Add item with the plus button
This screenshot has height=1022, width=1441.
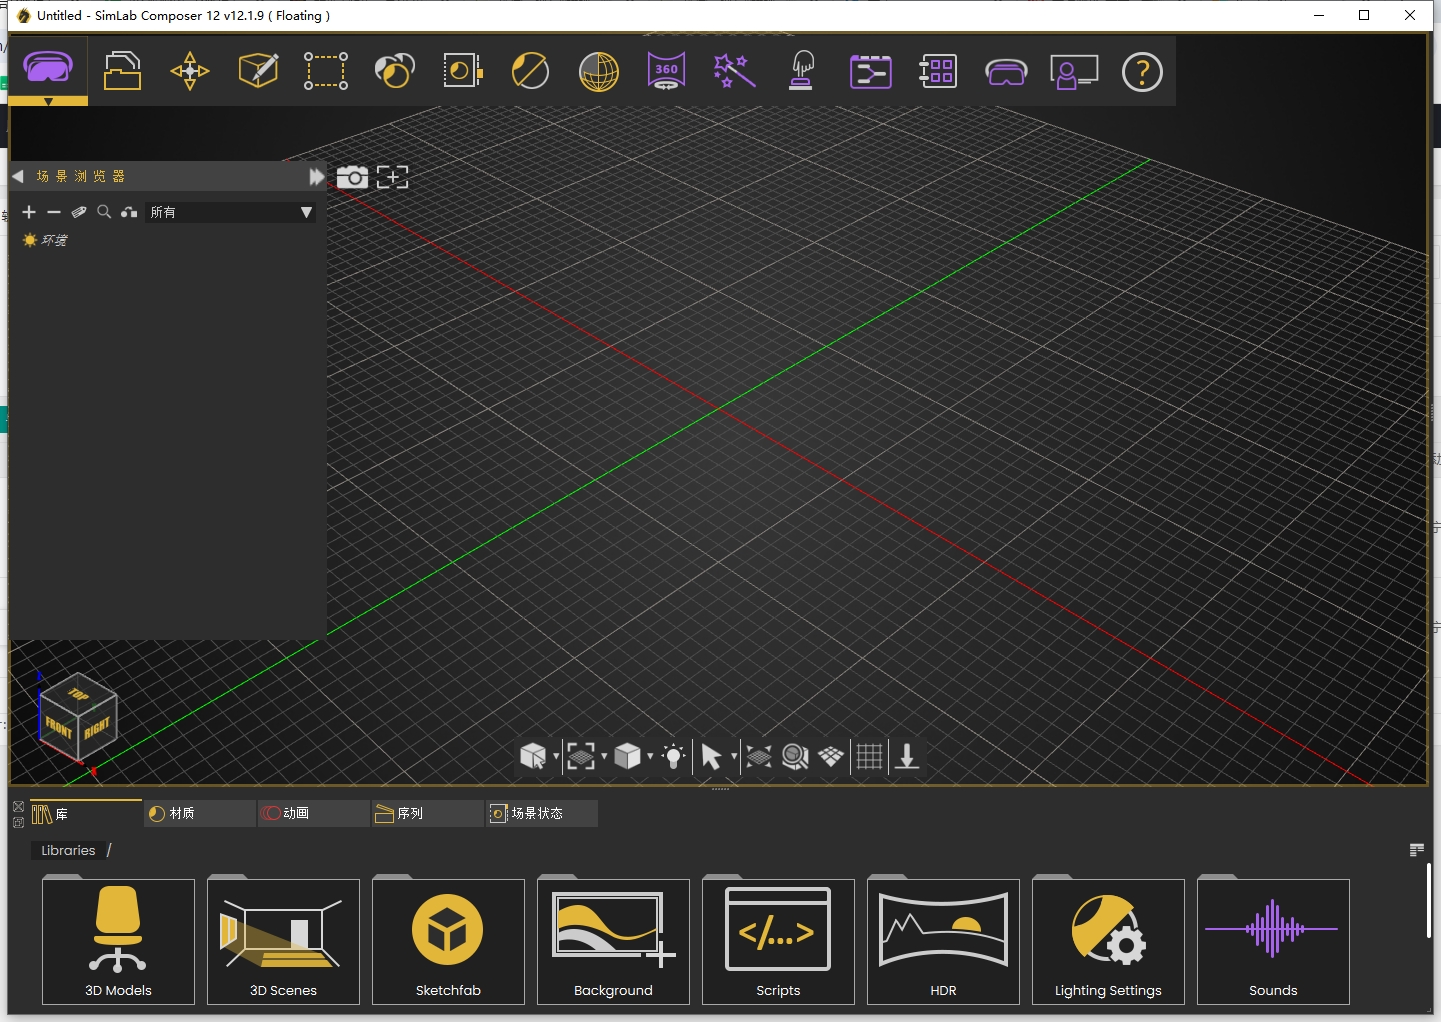29,212
